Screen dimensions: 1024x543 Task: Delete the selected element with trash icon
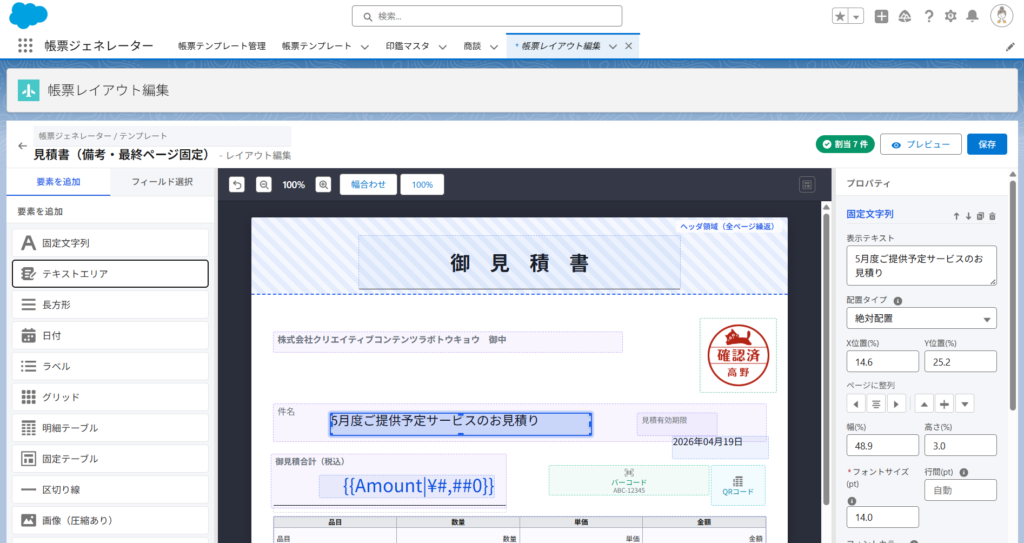coord(992,216)
